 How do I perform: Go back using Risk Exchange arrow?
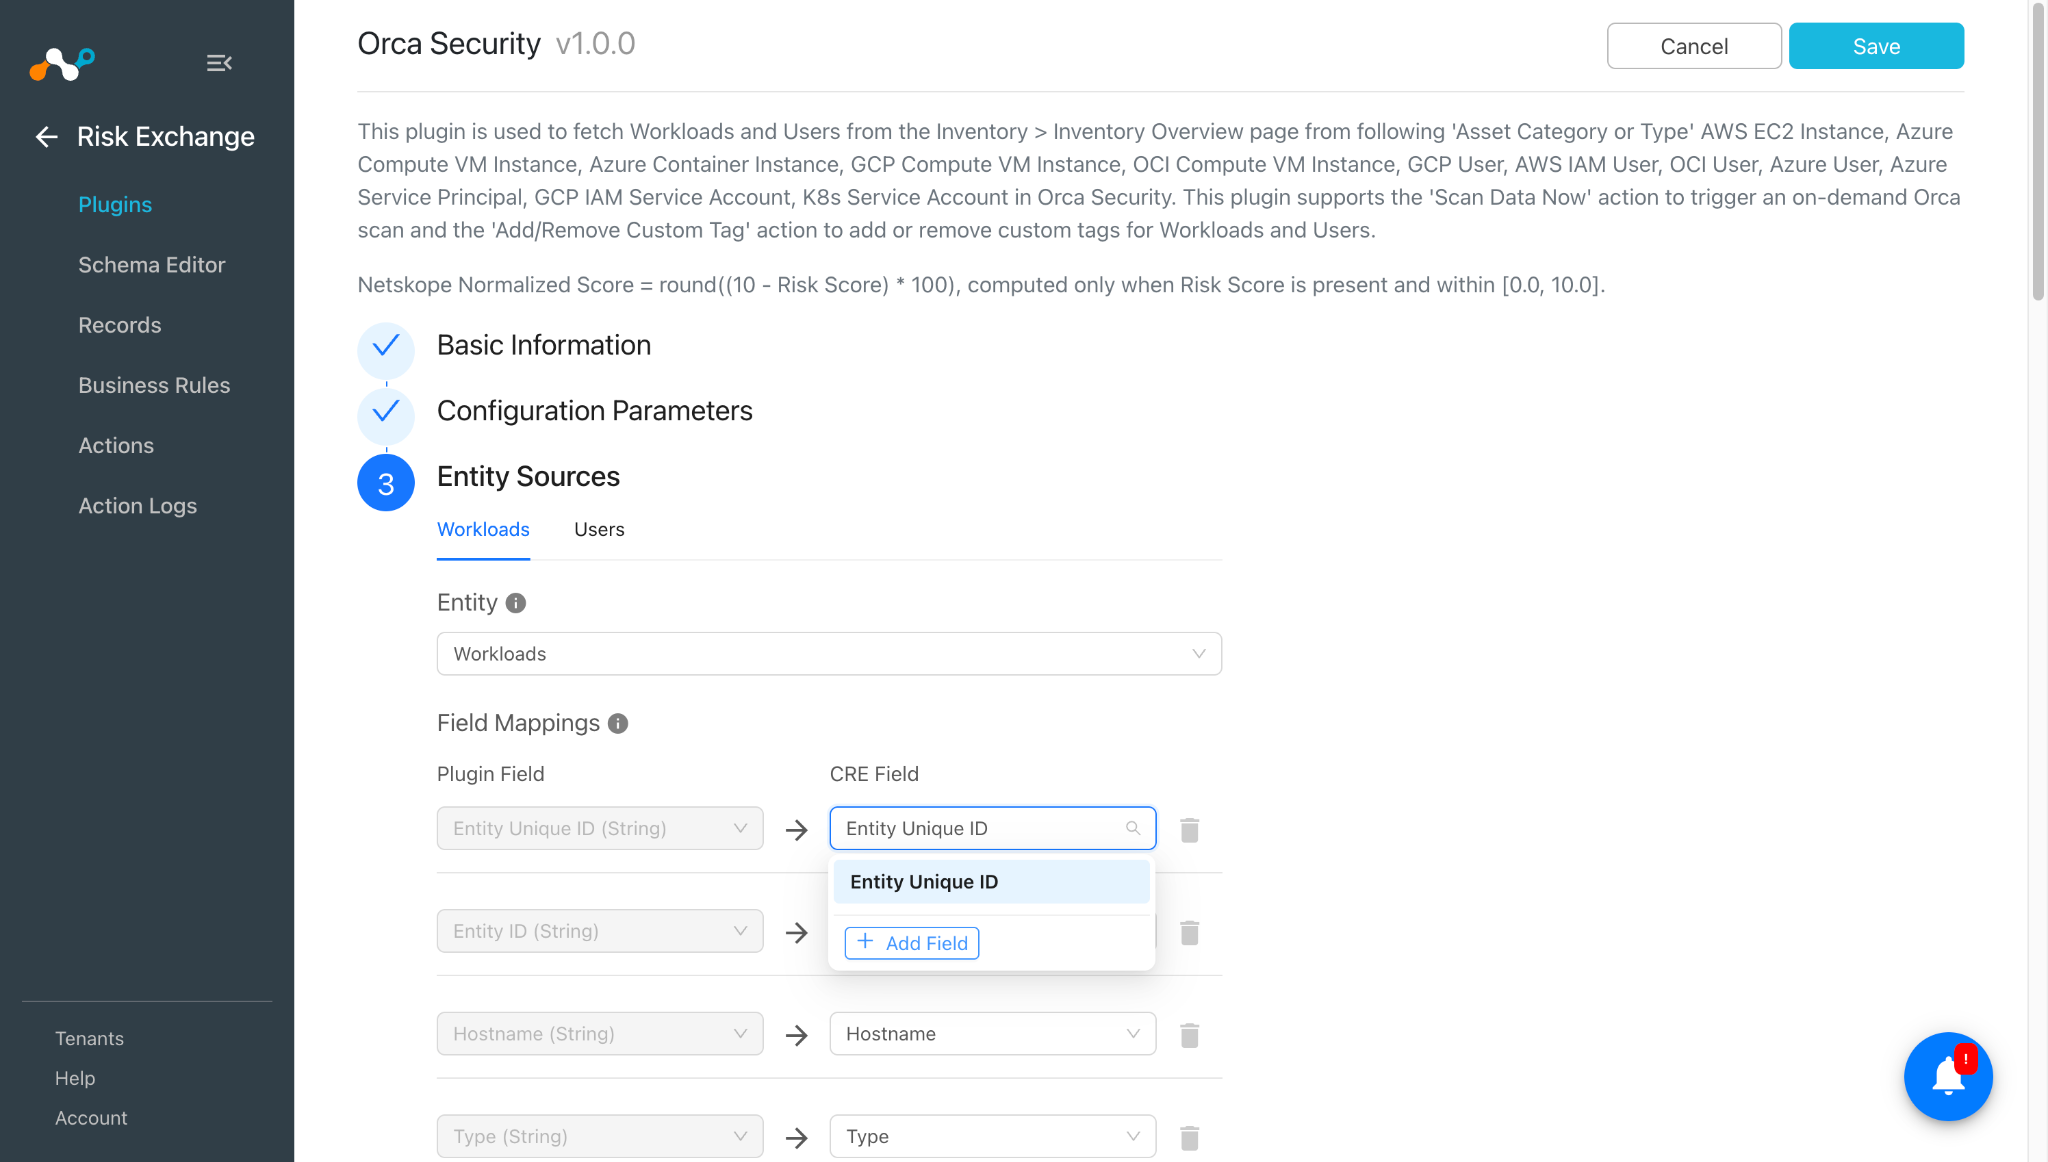click(x=46, y=137)
